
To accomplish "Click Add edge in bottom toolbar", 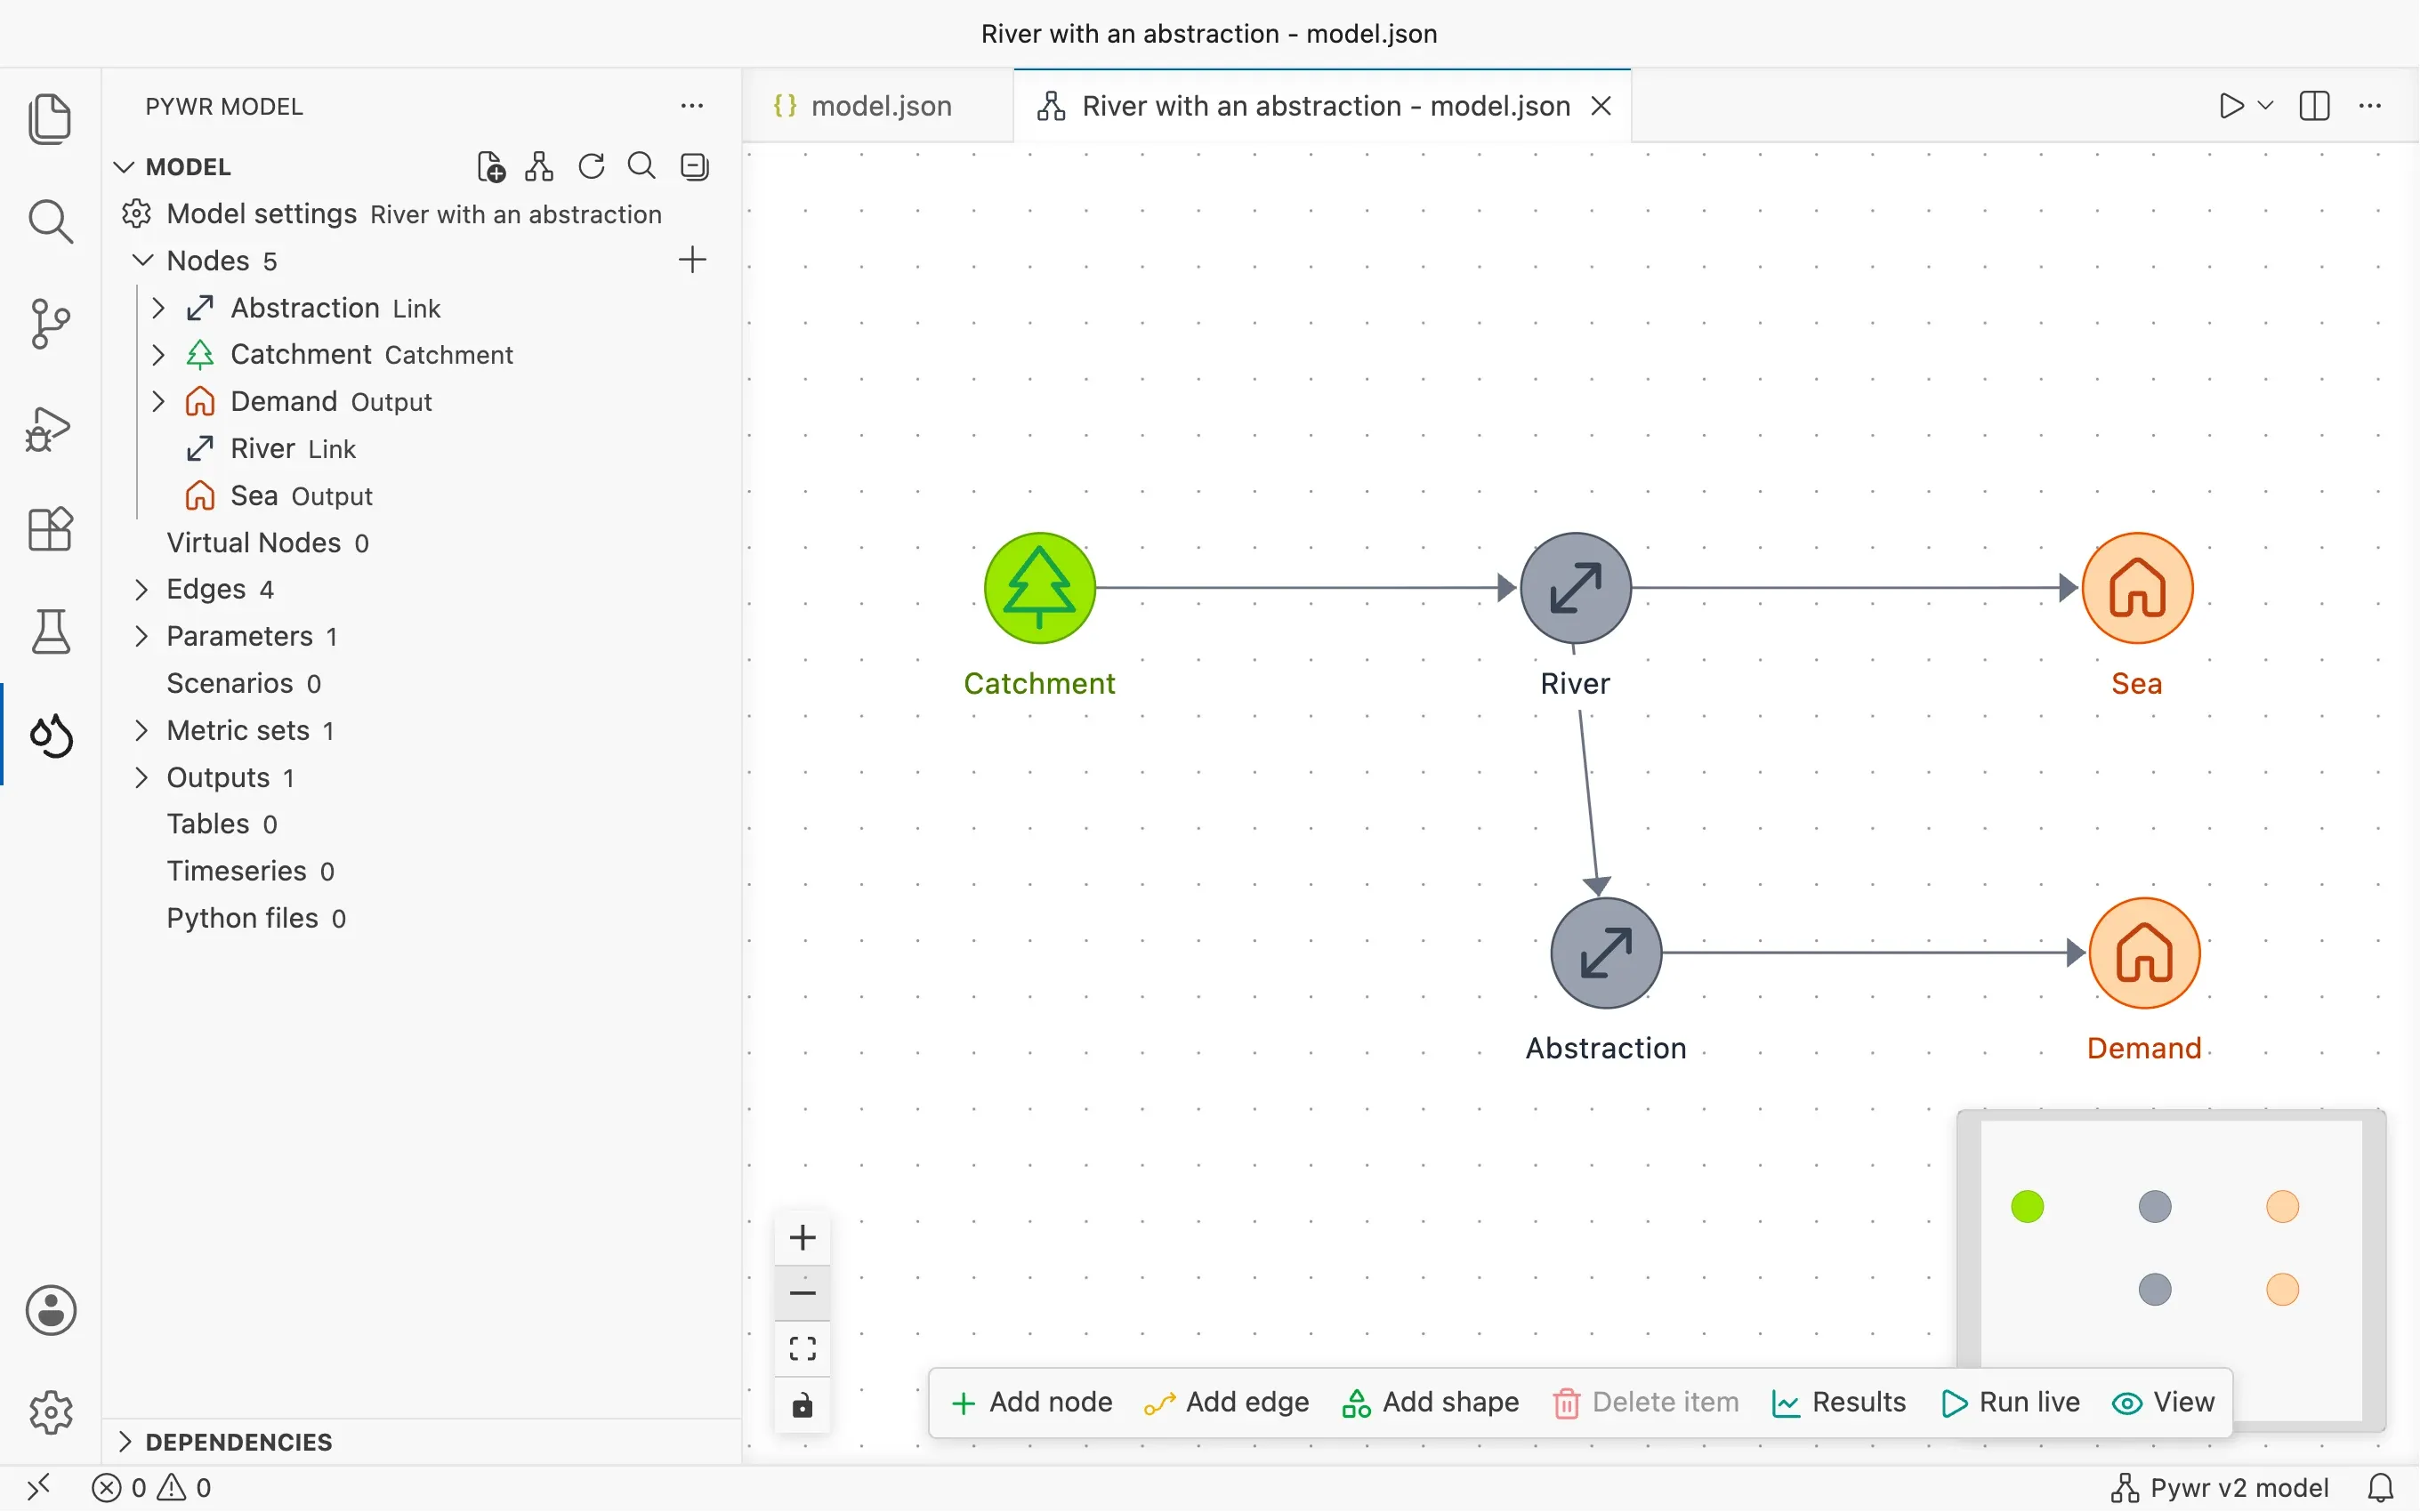I will pos(1227,1402).
